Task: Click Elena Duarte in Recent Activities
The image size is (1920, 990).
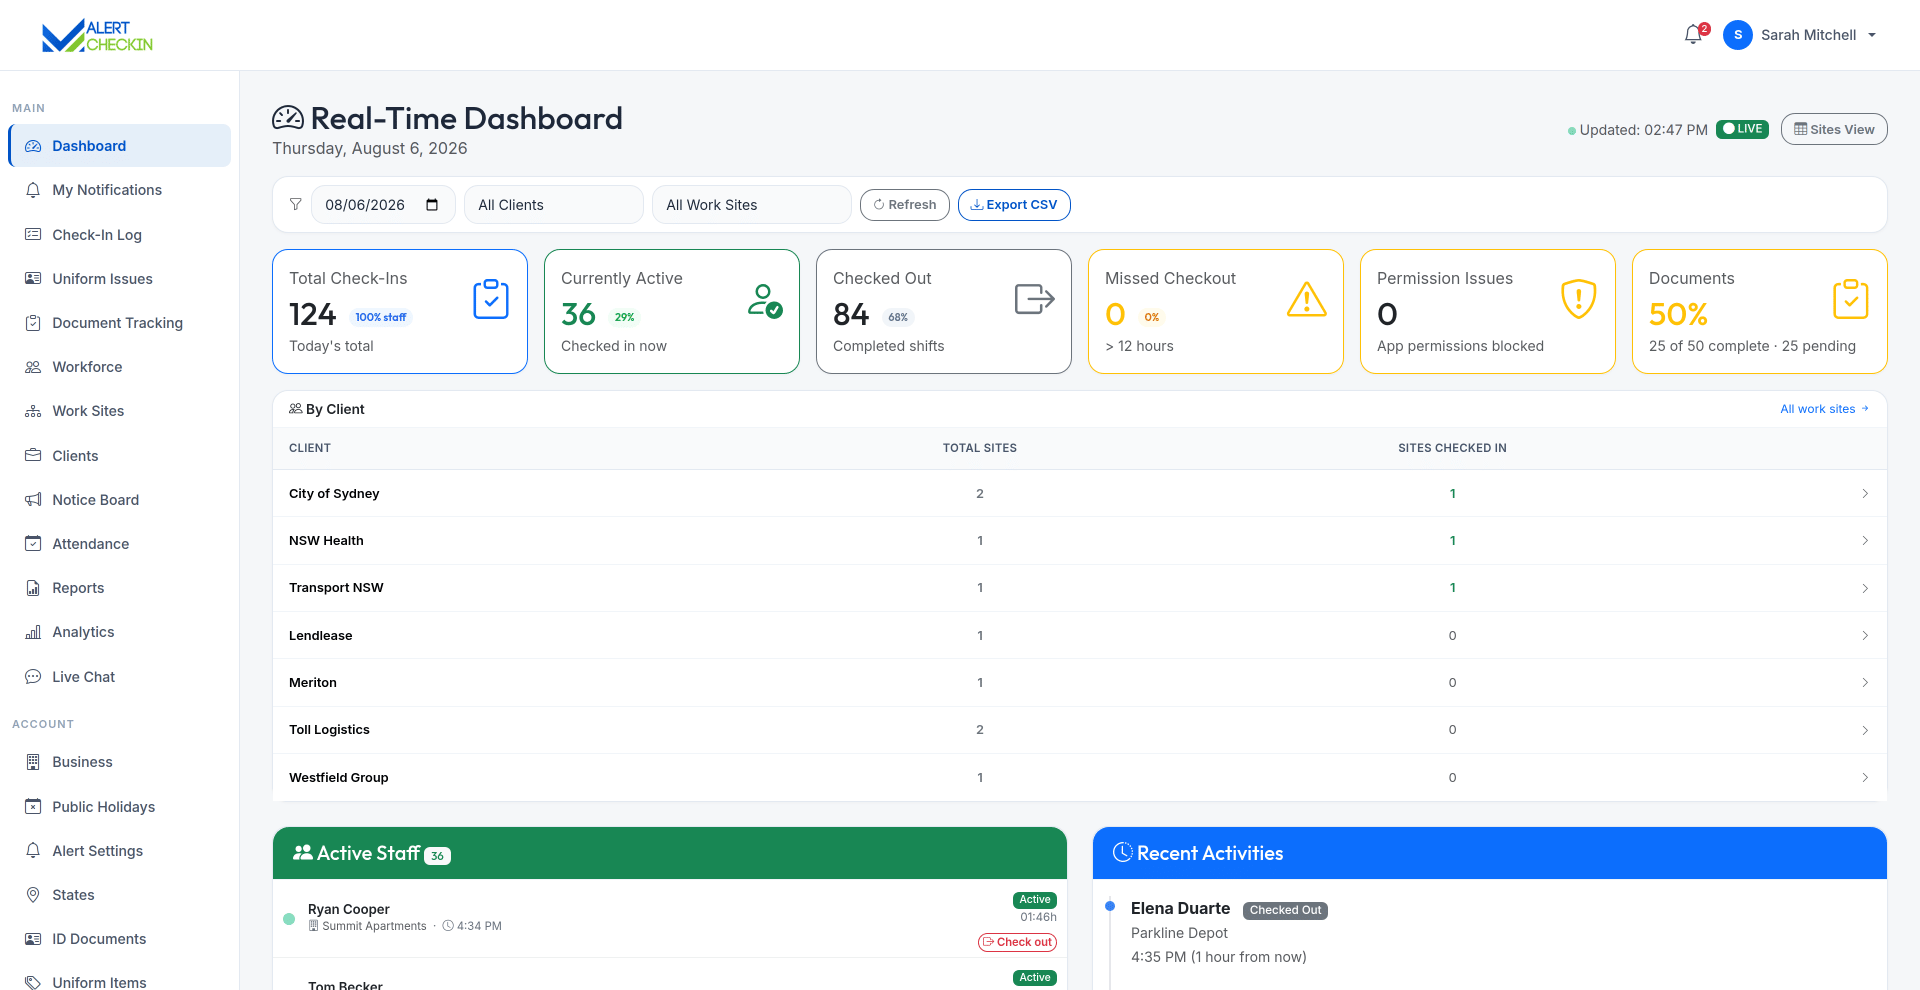Action: [1180, 908]
